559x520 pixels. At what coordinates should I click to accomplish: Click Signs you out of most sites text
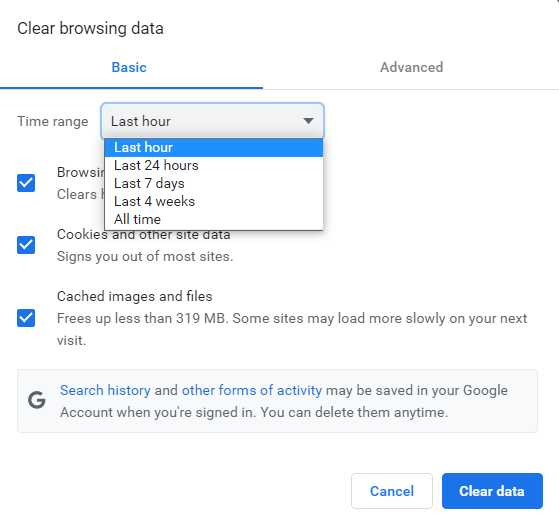click(x=145, y=256)
